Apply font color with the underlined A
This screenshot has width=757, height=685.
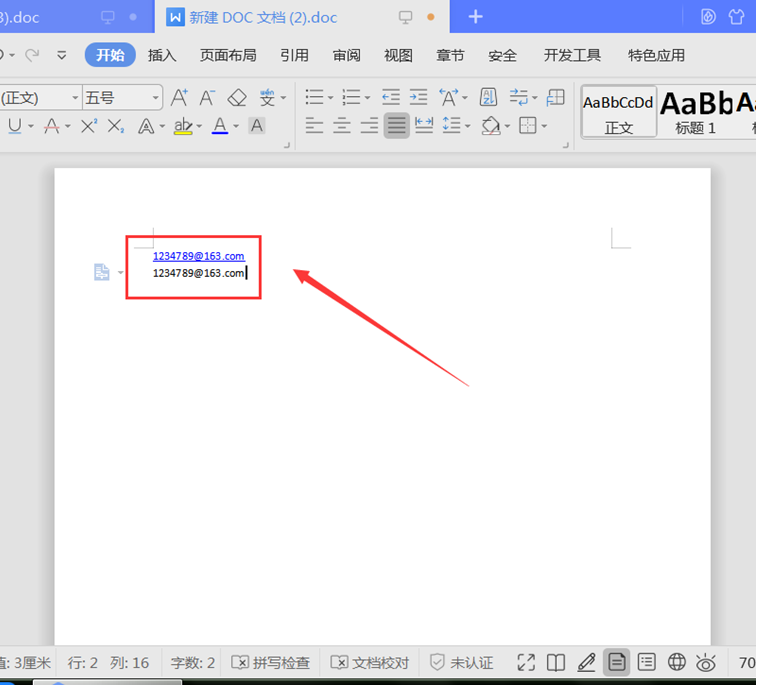(x=220, y=126)
